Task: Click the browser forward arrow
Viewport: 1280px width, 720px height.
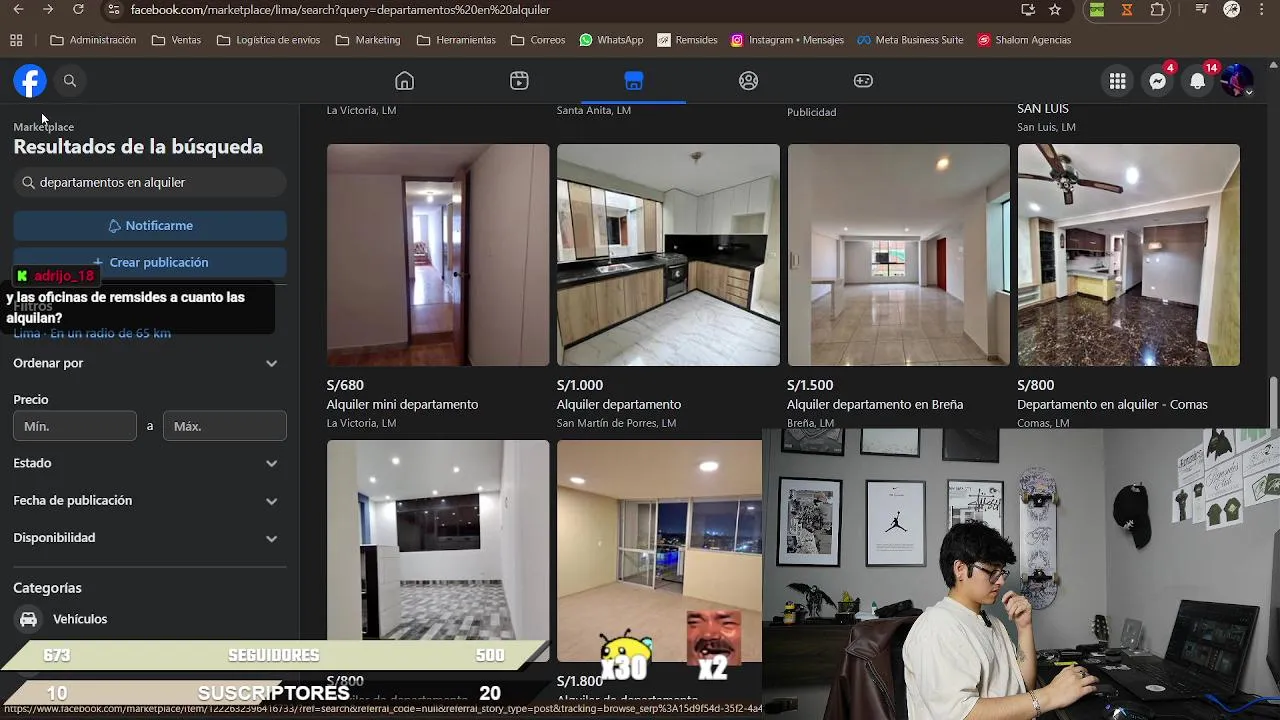Action: [47, 9]
